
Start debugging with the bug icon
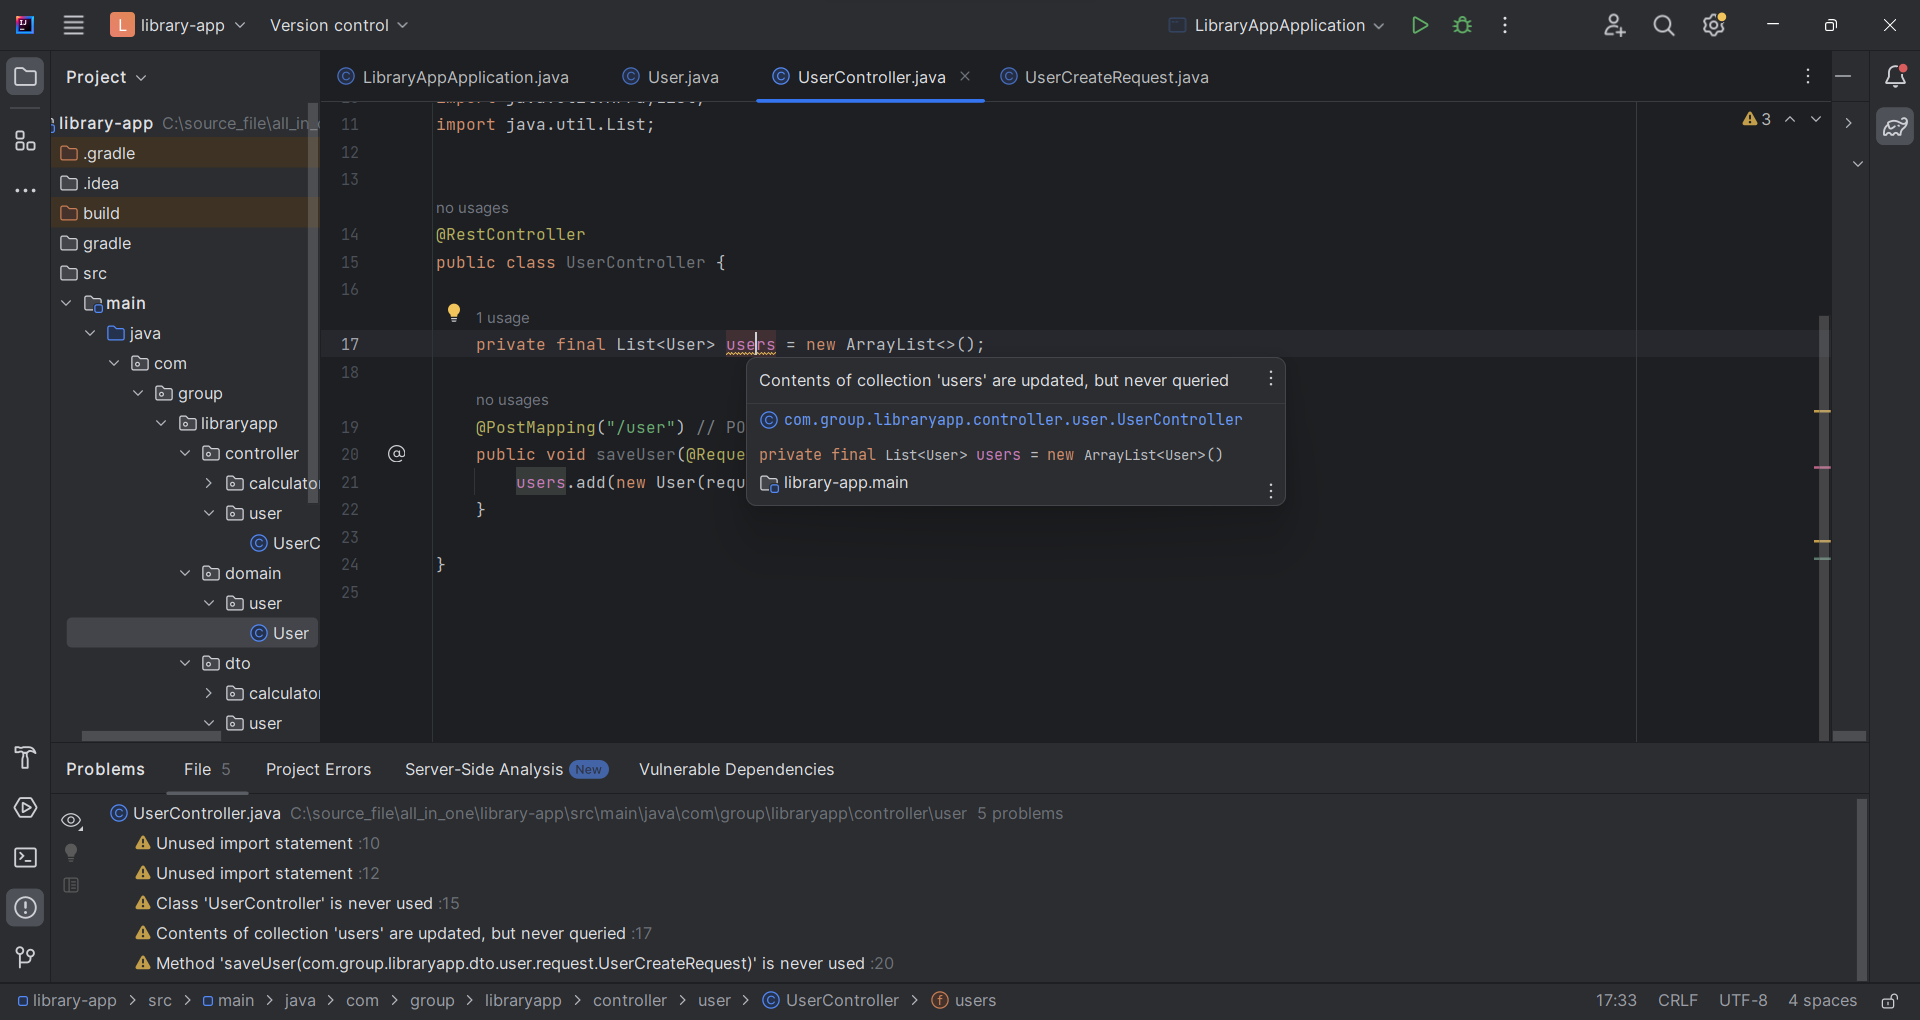click(1462, 25)
